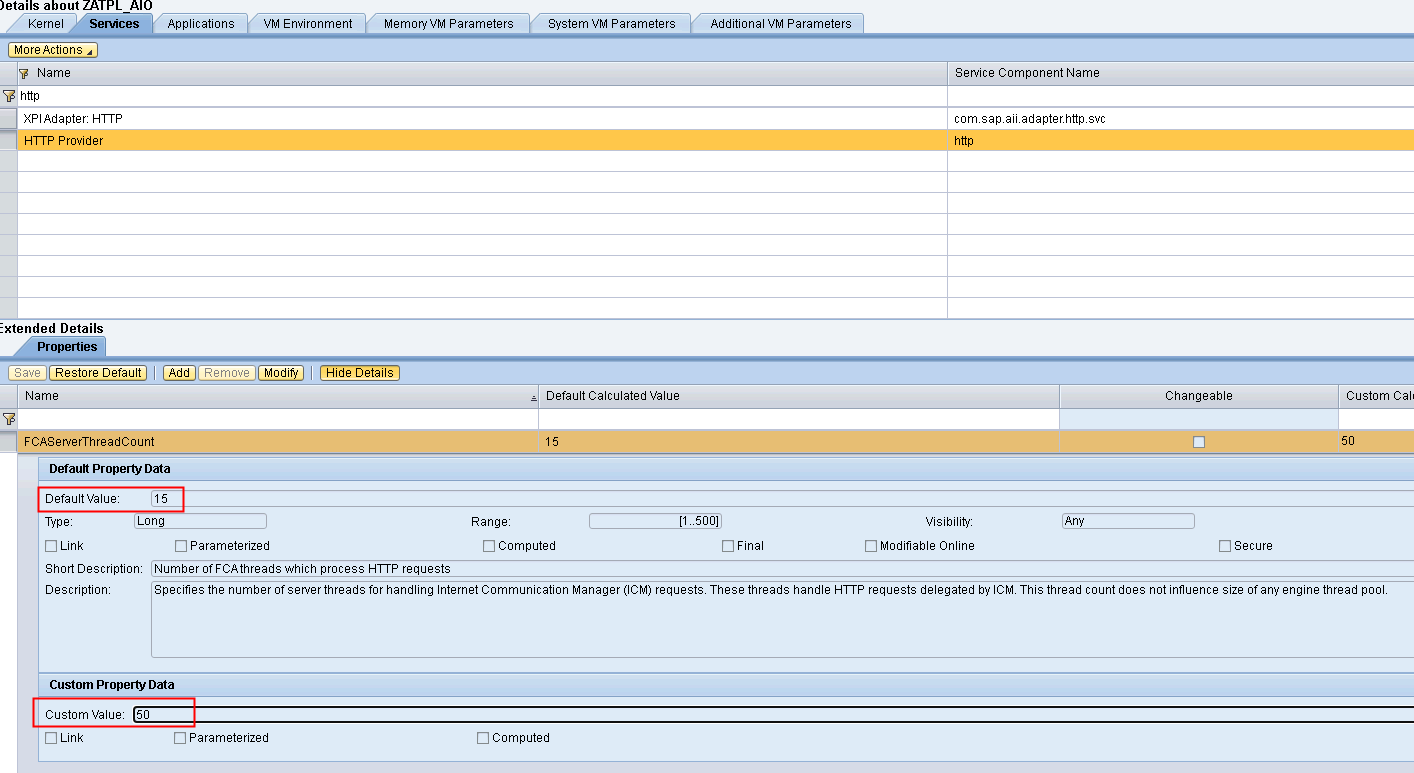The width and height of the screenshot is (1414, 773).
Task: Click the Changeable column filter cell
Action: (x=1199, y=419)
